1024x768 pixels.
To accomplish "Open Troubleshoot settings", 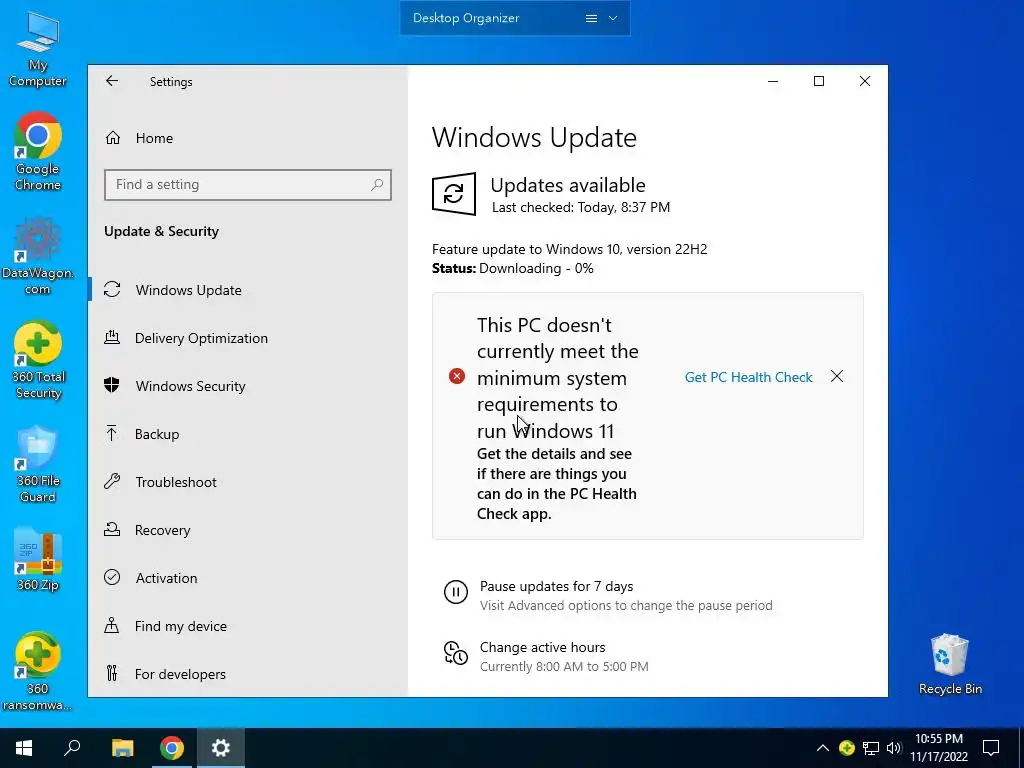I will pyautogui.click(x=248, y=482).
